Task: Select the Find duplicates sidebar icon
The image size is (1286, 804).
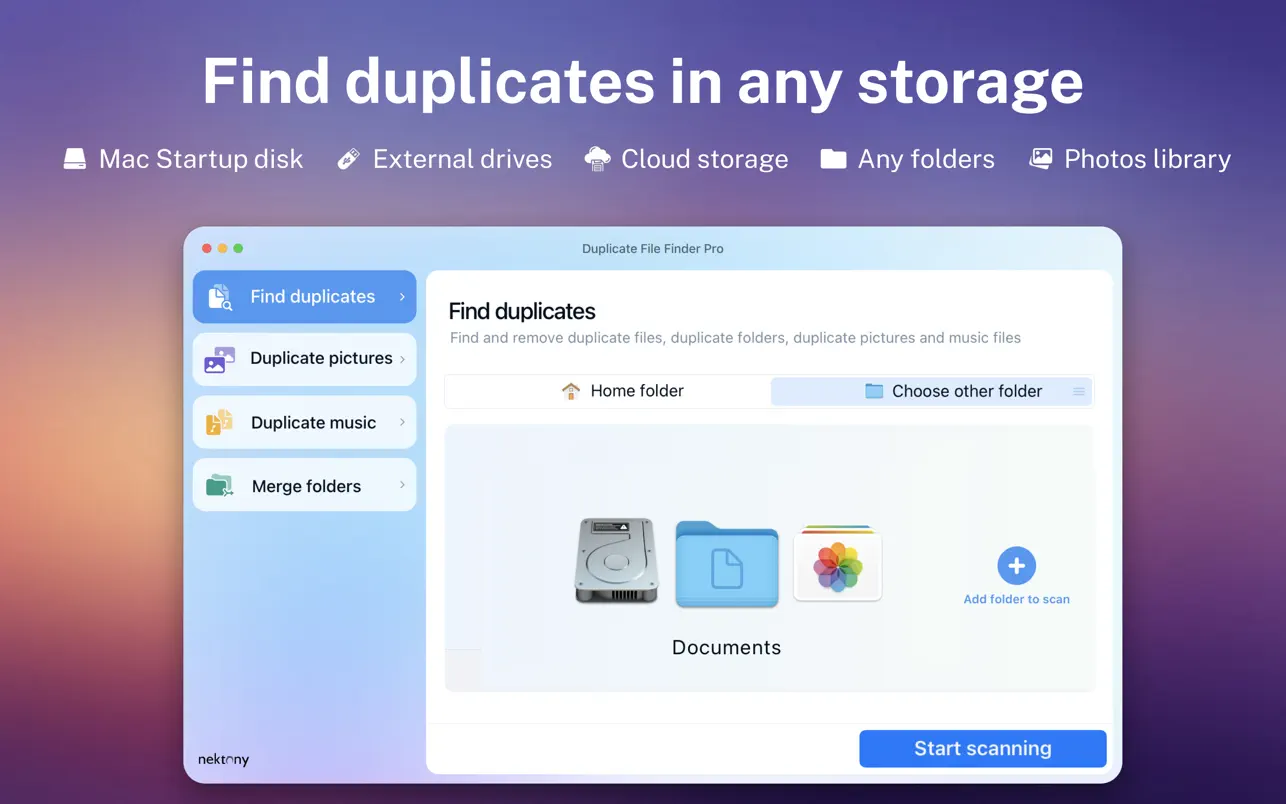Action: [x=220, y=296]
